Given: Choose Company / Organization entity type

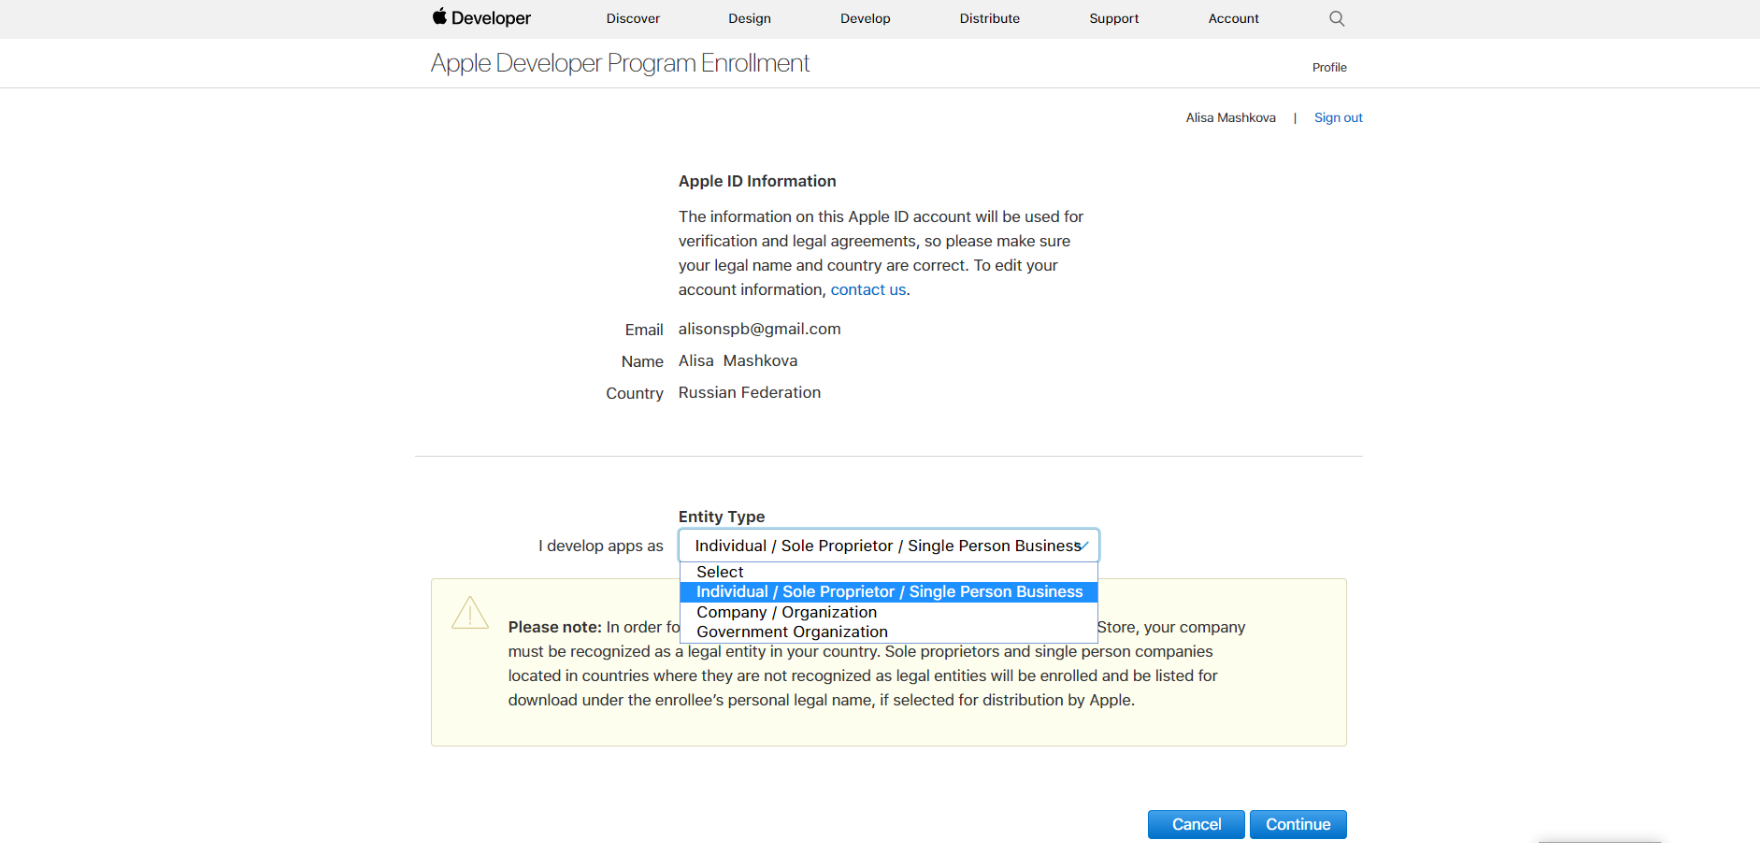Looking at the screenshot, I should pos(786,612).
